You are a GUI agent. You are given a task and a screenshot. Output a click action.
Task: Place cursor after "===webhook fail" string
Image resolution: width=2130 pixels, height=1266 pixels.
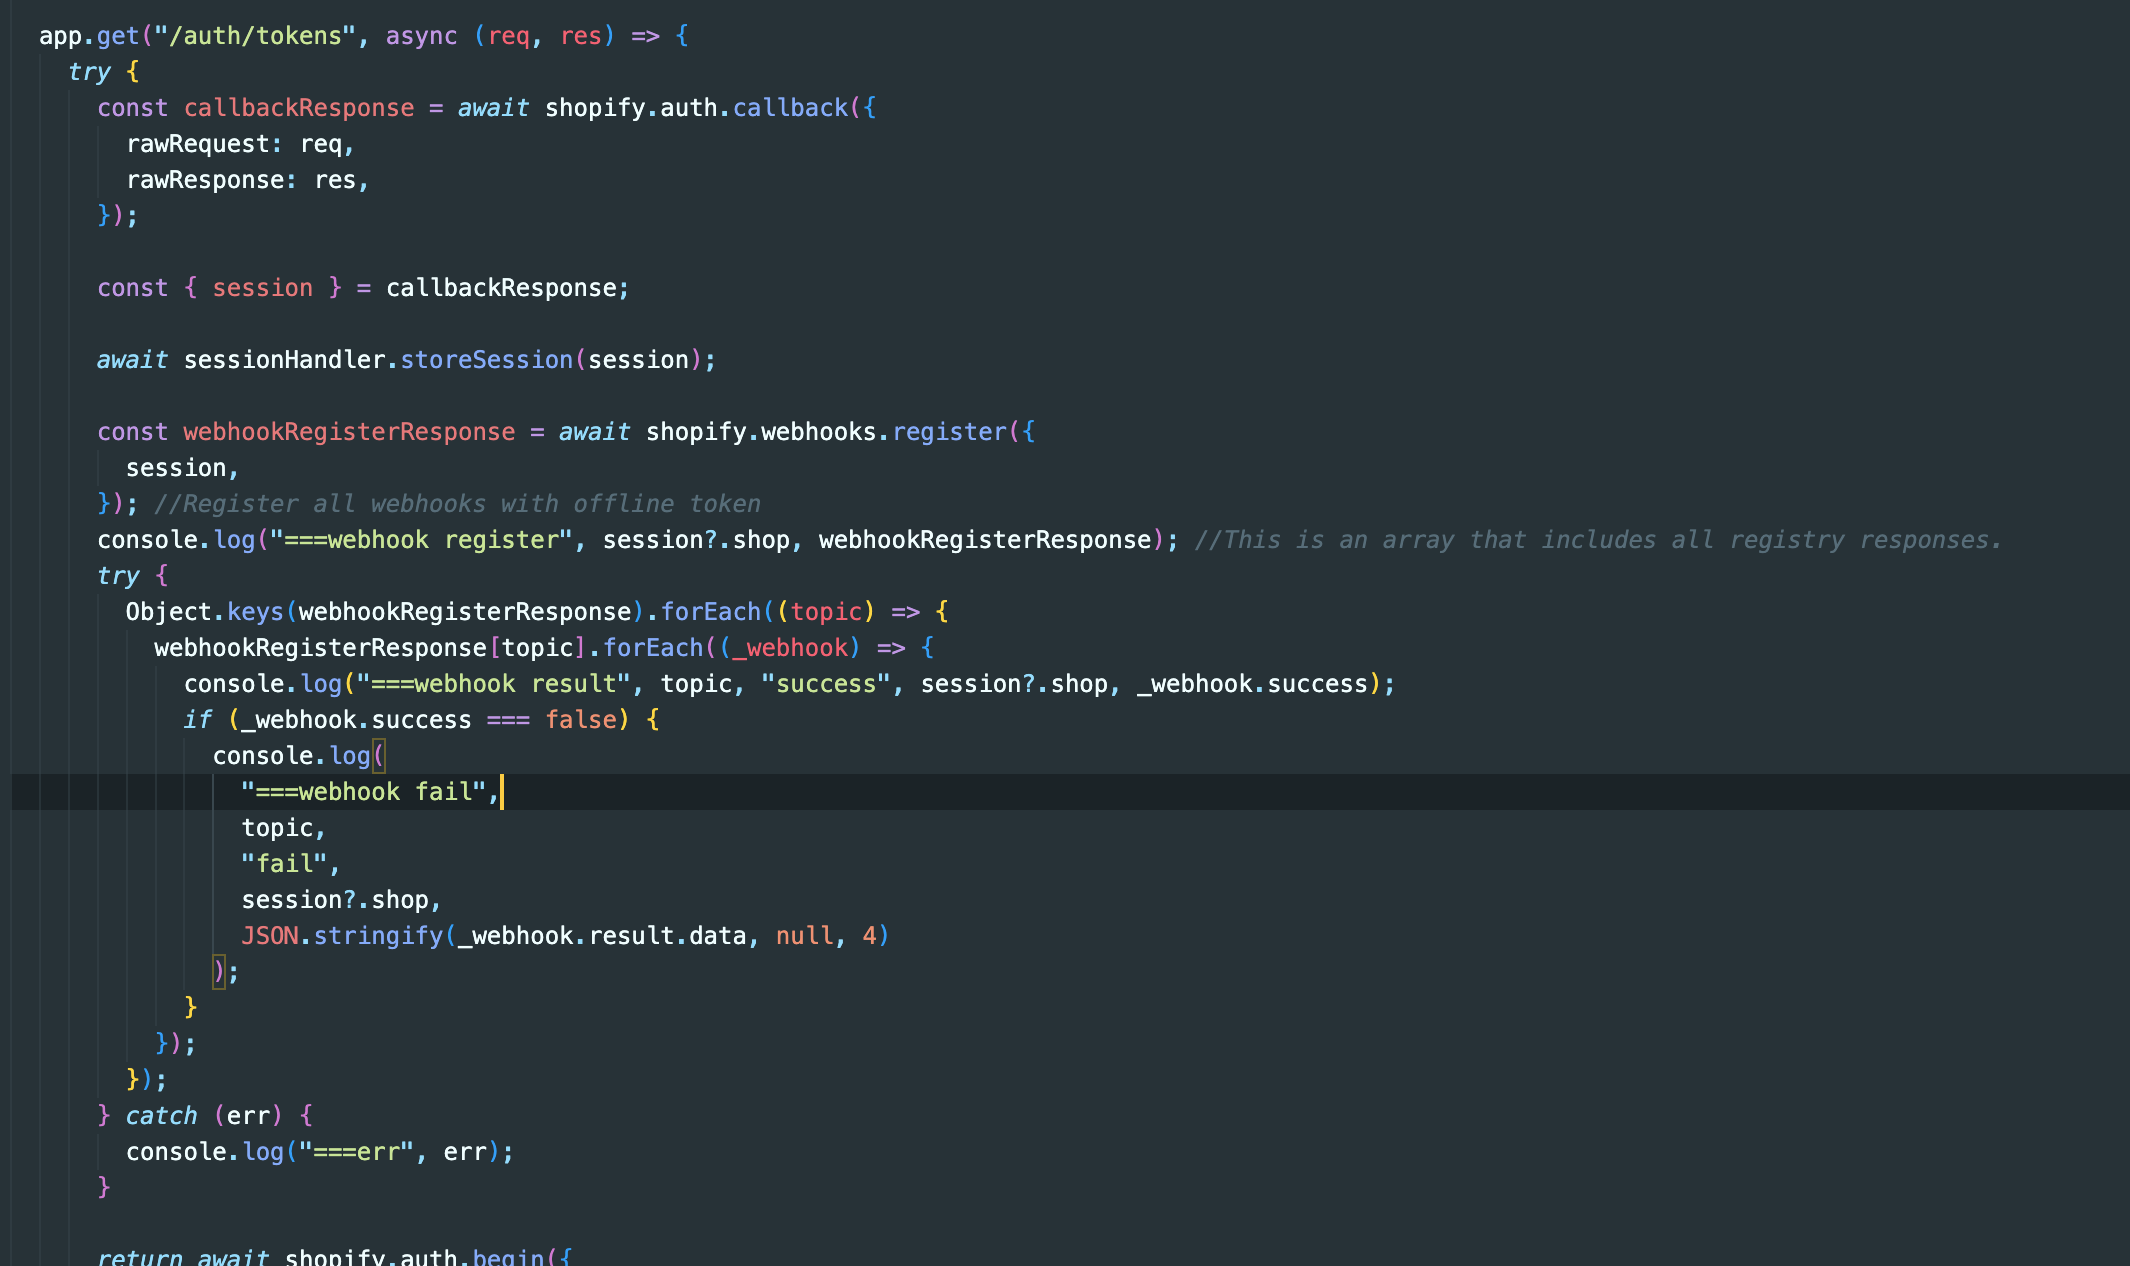tap(501, 792)
